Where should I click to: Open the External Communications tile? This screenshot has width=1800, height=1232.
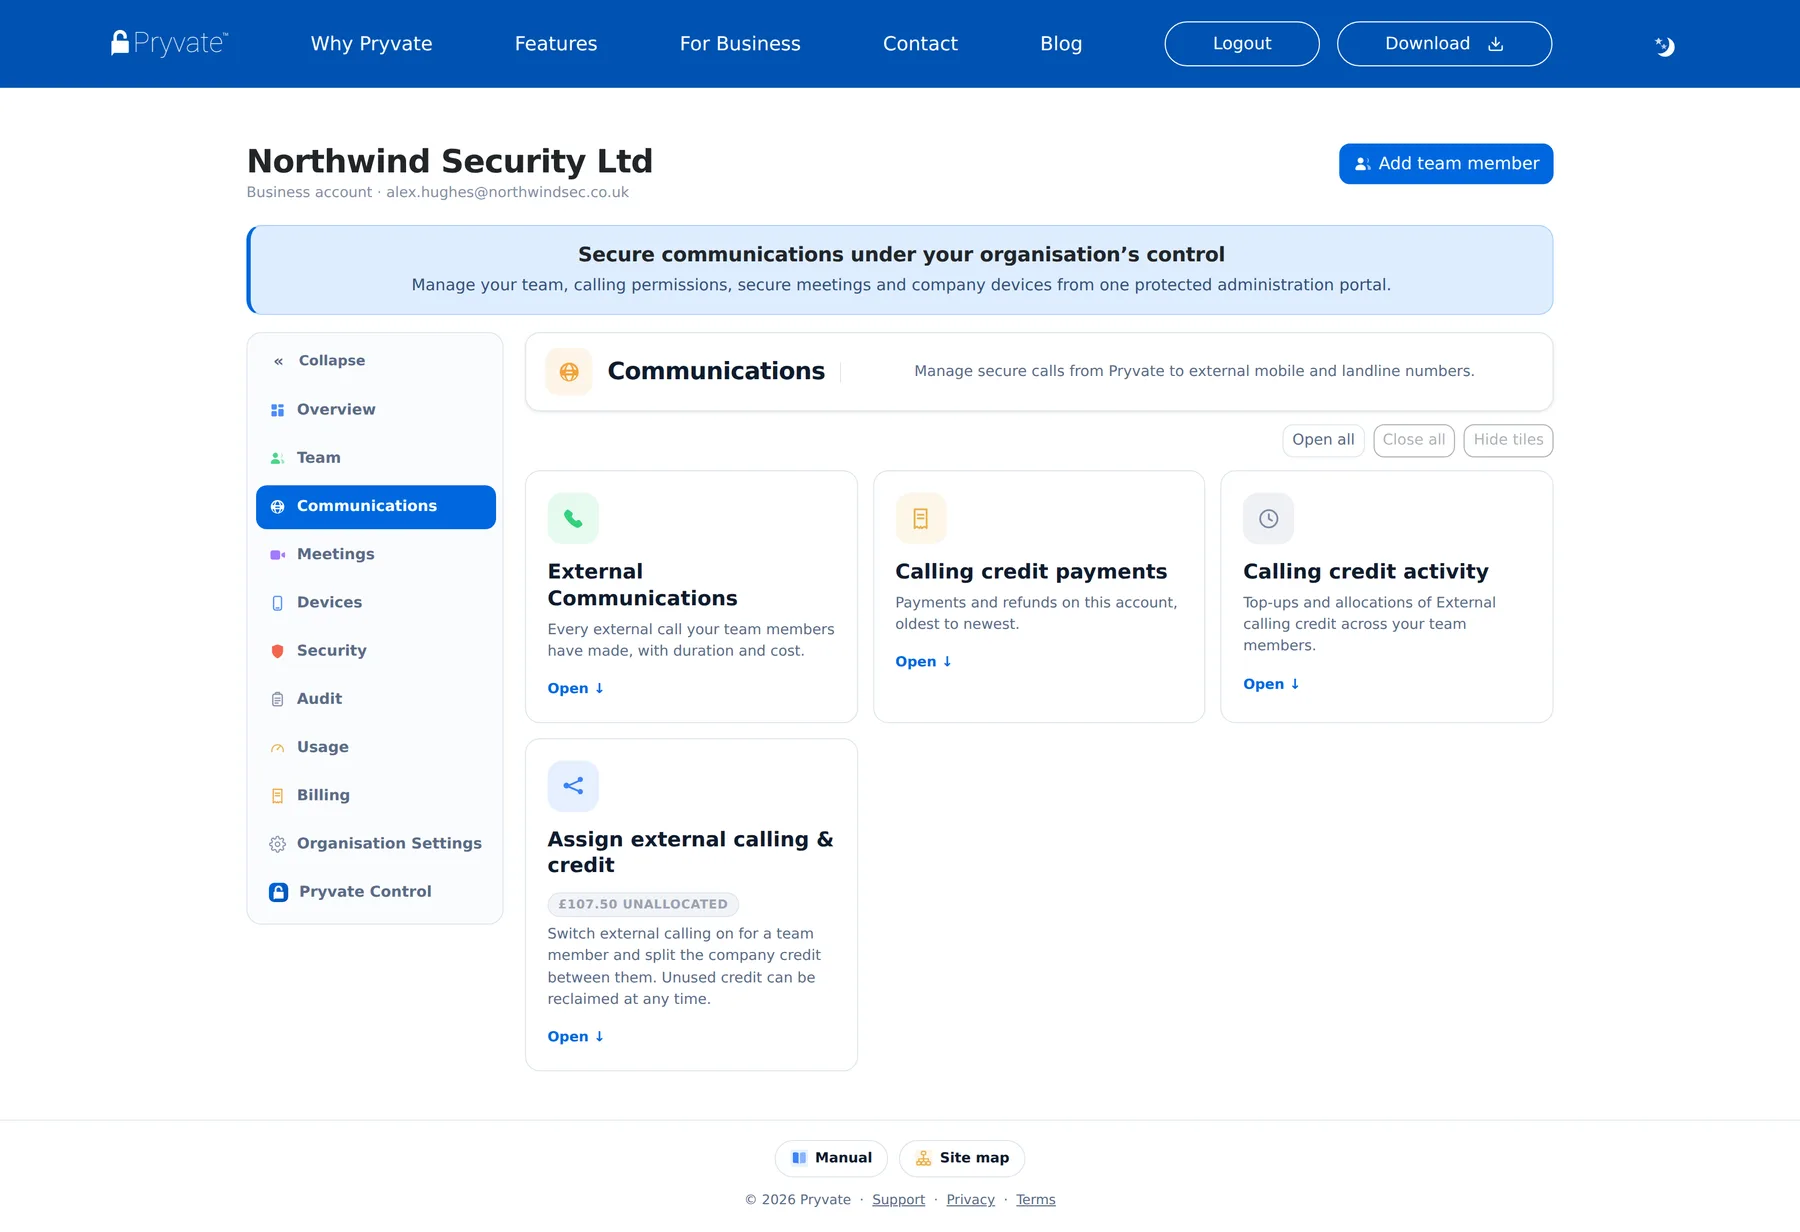tap(576, 689)
